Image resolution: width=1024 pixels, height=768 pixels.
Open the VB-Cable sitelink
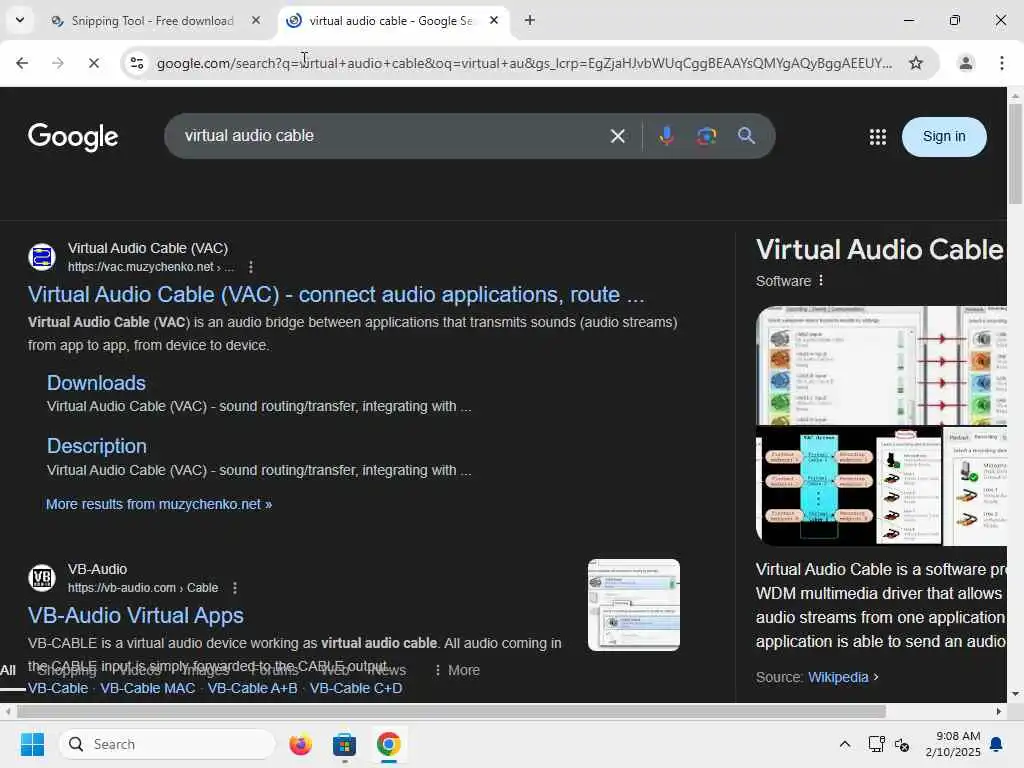[57, 688]
